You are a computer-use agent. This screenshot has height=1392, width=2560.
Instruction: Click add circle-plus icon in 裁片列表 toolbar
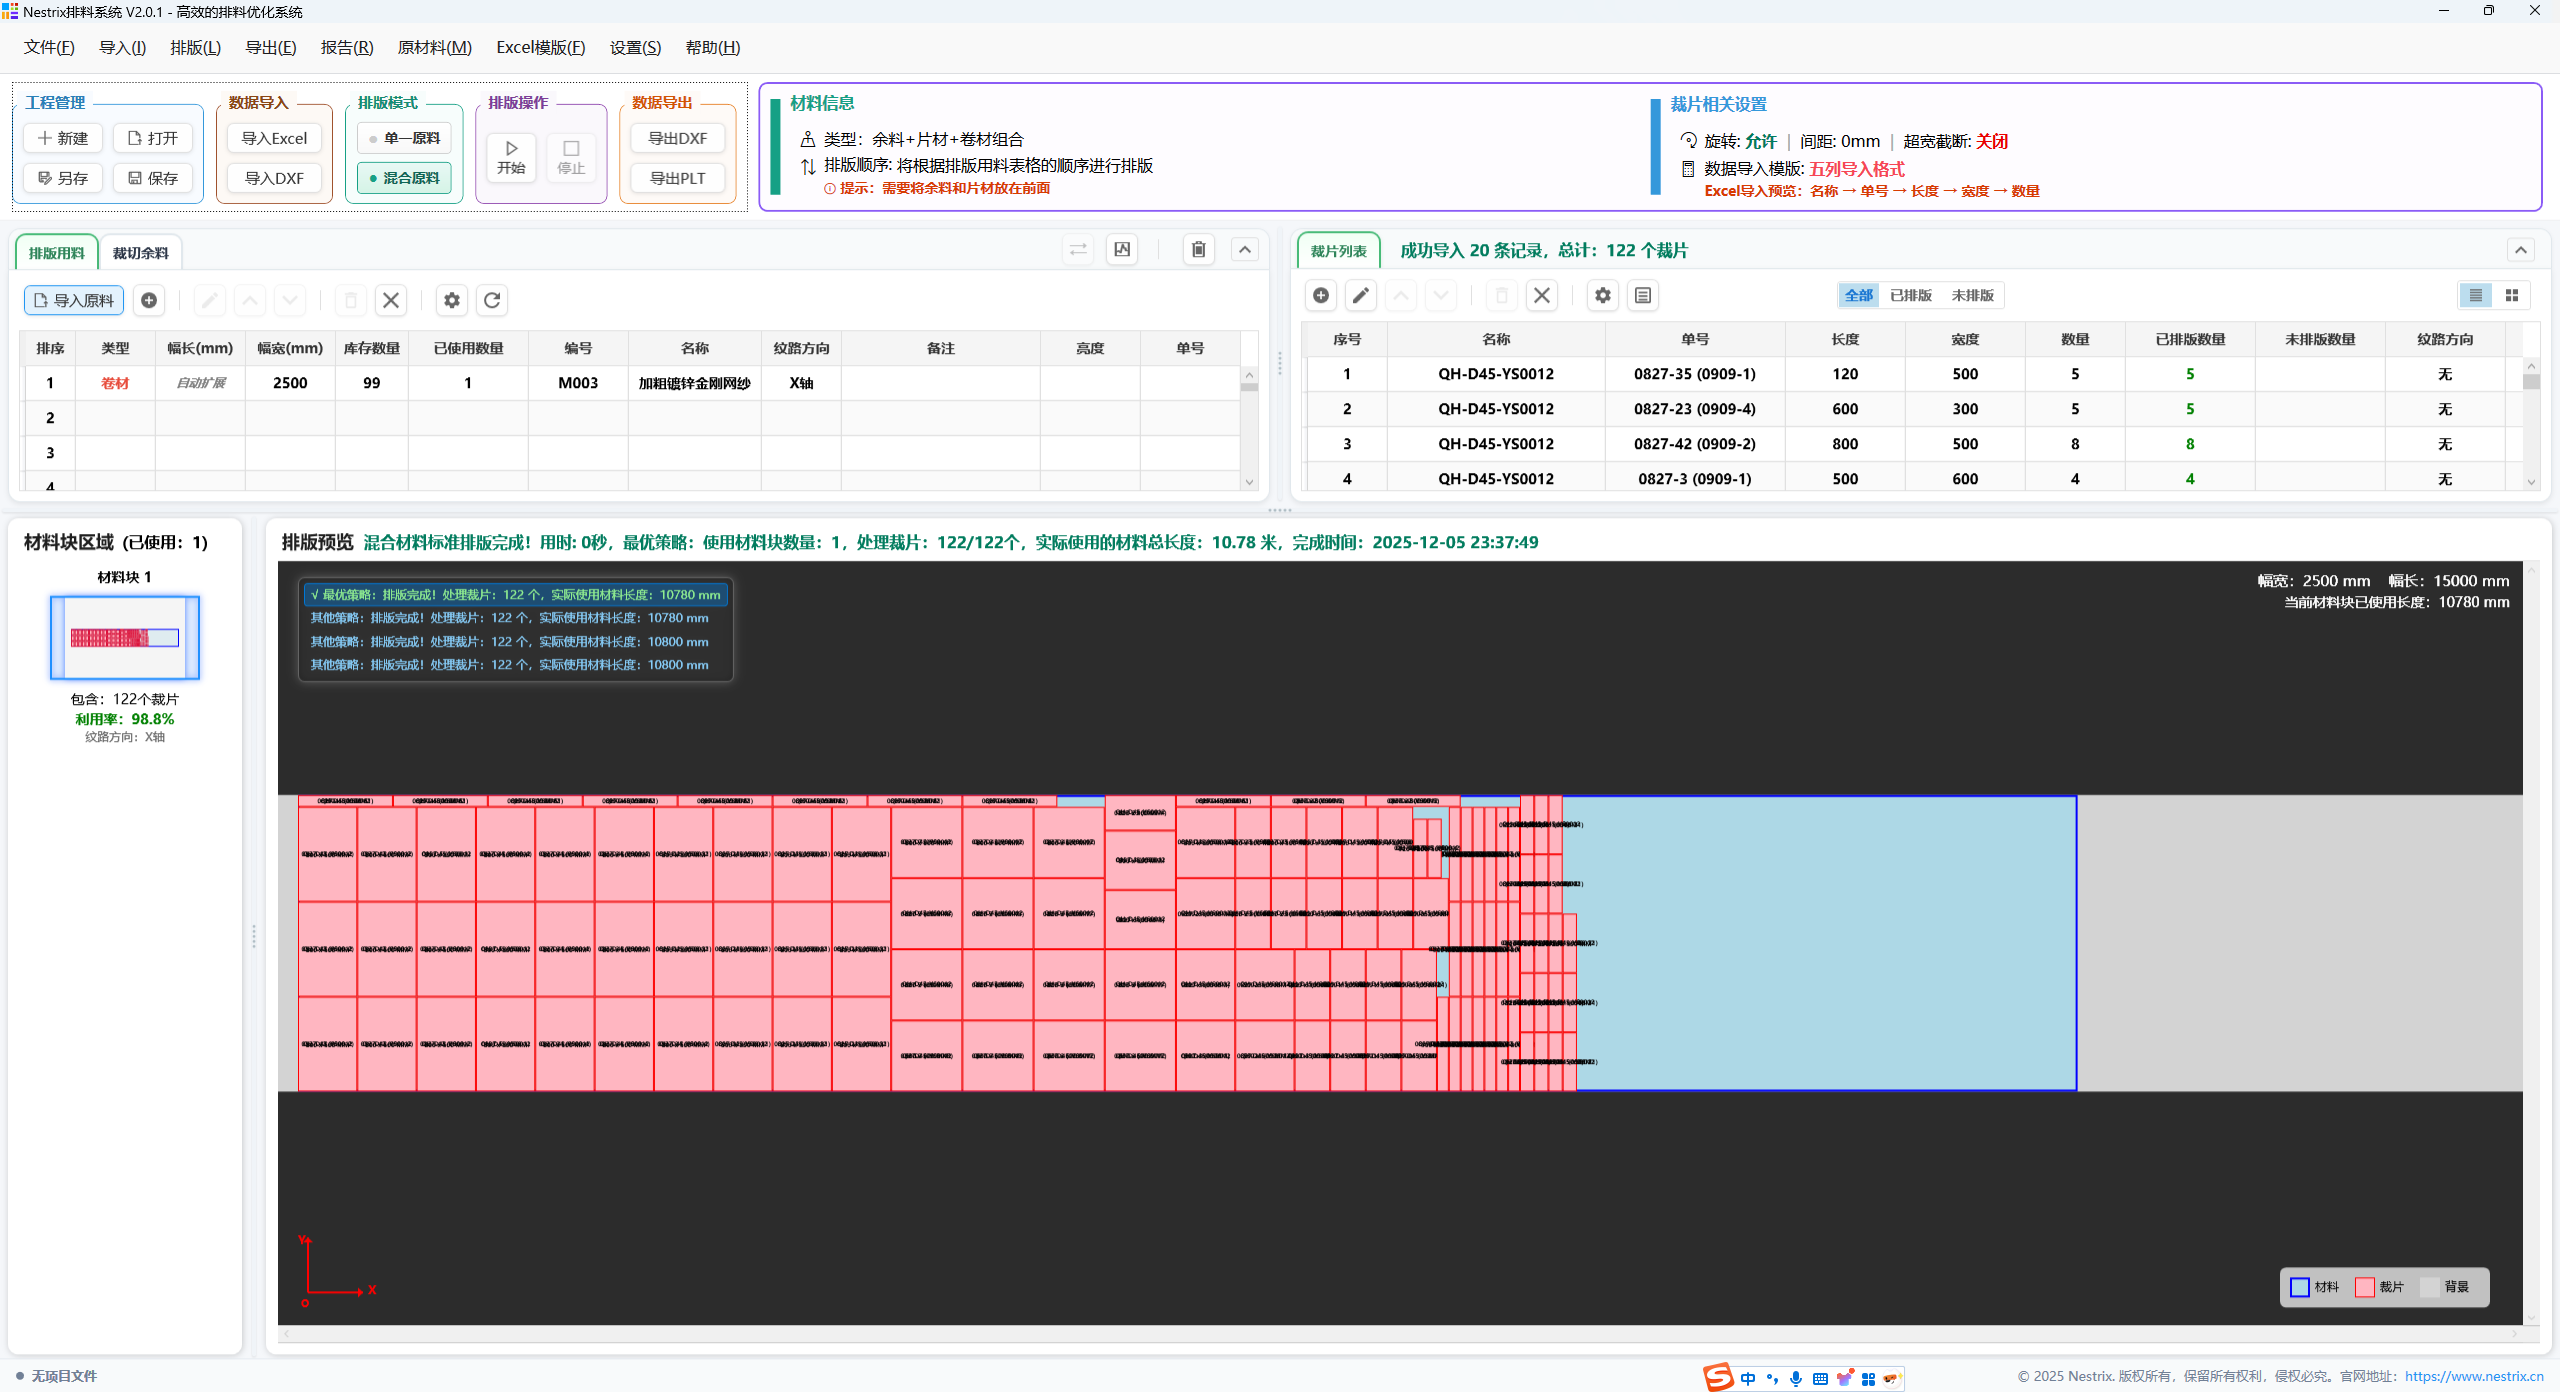tap(1321, 295)
